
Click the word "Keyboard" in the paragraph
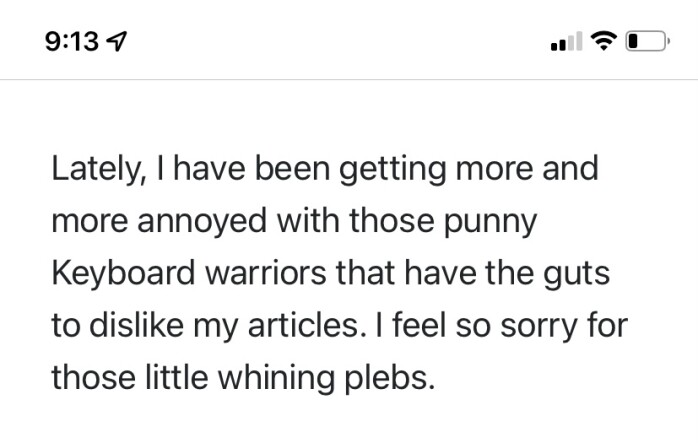[x=123, y=272]
